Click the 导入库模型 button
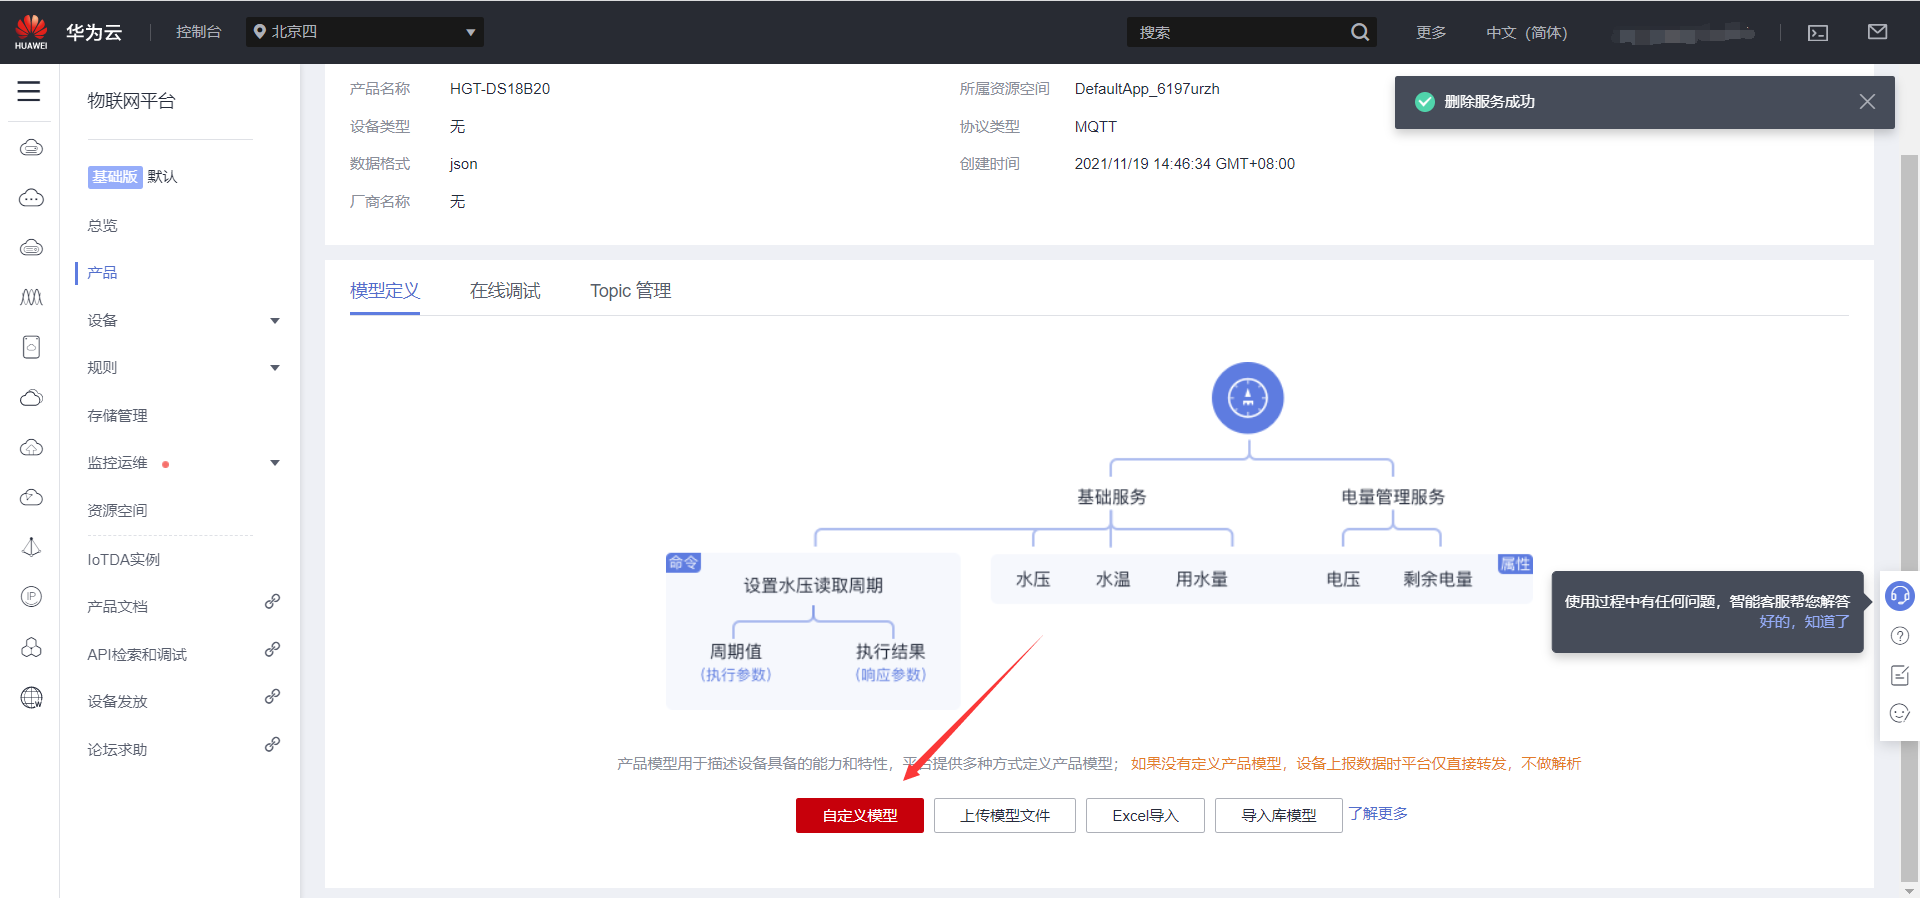 1279,815
